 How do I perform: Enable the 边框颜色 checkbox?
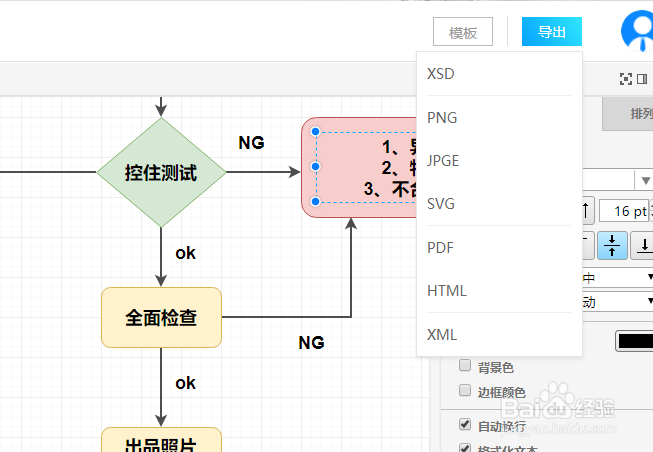(x=464, y=390)
